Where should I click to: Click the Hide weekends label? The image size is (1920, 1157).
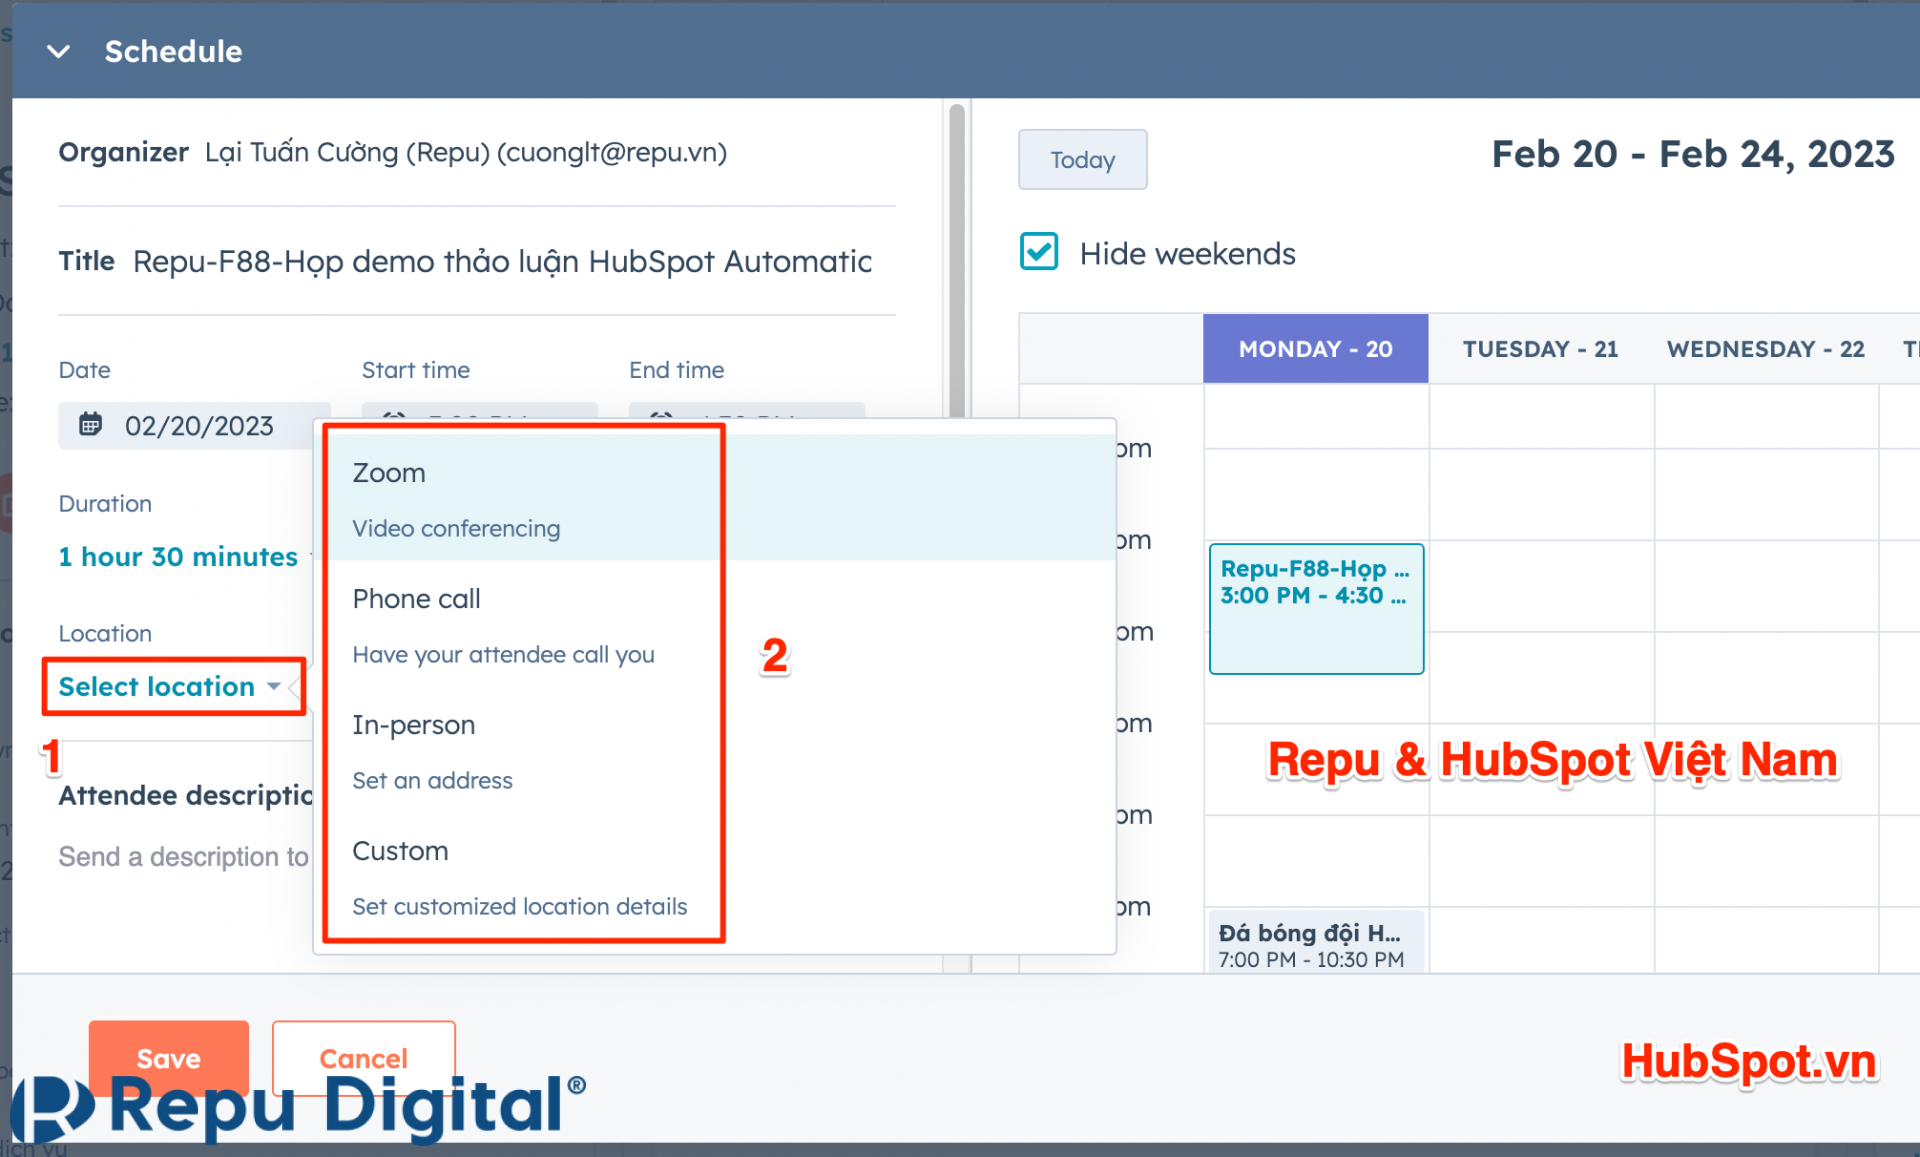coord(1187,254)
